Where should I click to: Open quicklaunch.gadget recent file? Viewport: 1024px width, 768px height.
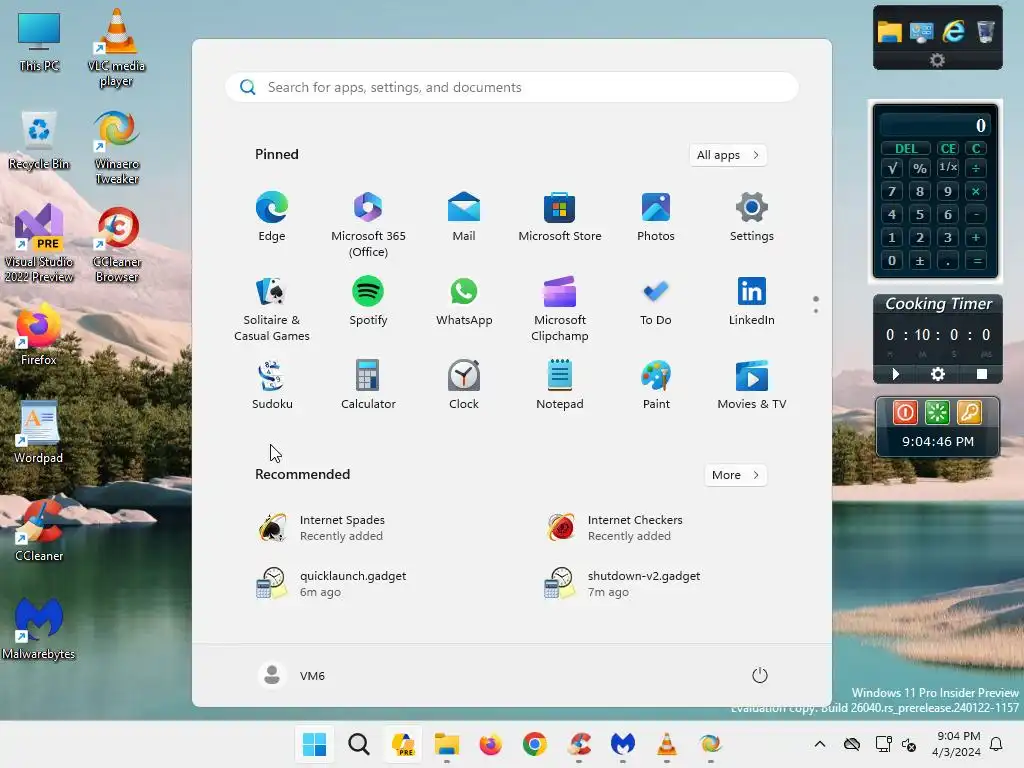coord(333,583)
